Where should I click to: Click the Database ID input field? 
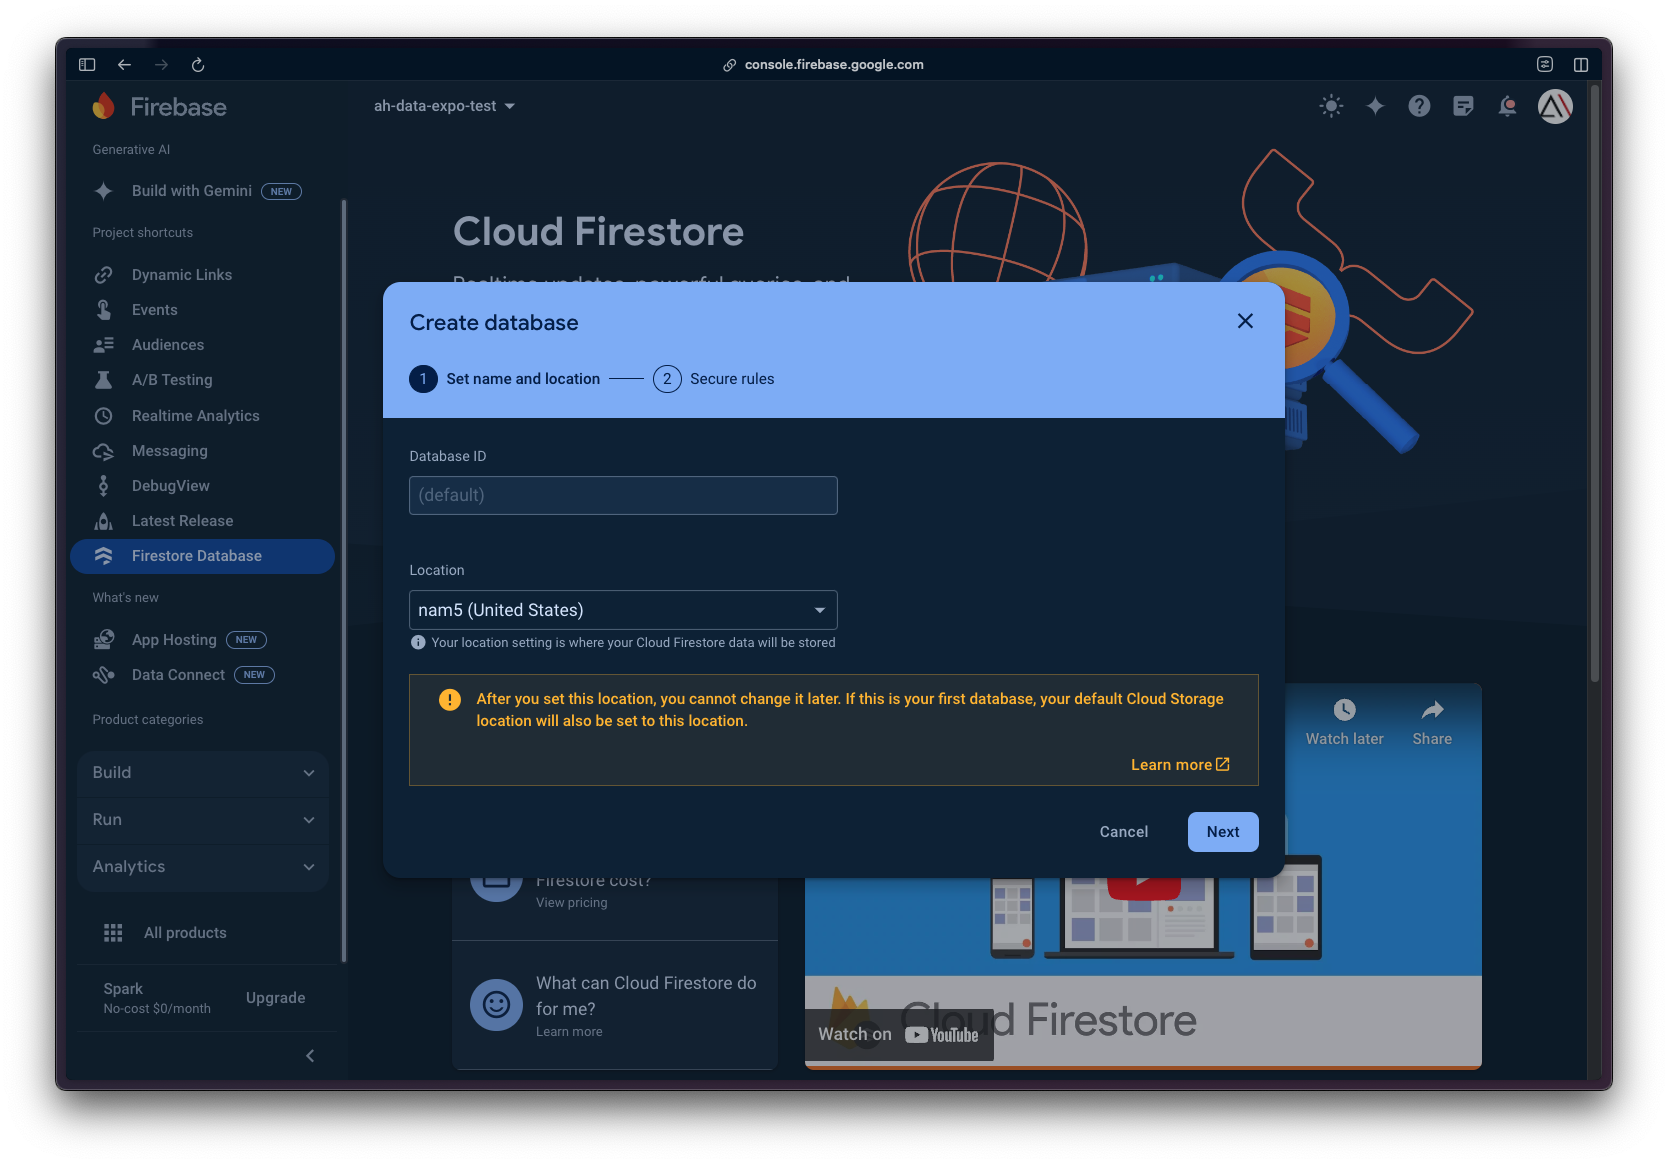tap(623, 496)
